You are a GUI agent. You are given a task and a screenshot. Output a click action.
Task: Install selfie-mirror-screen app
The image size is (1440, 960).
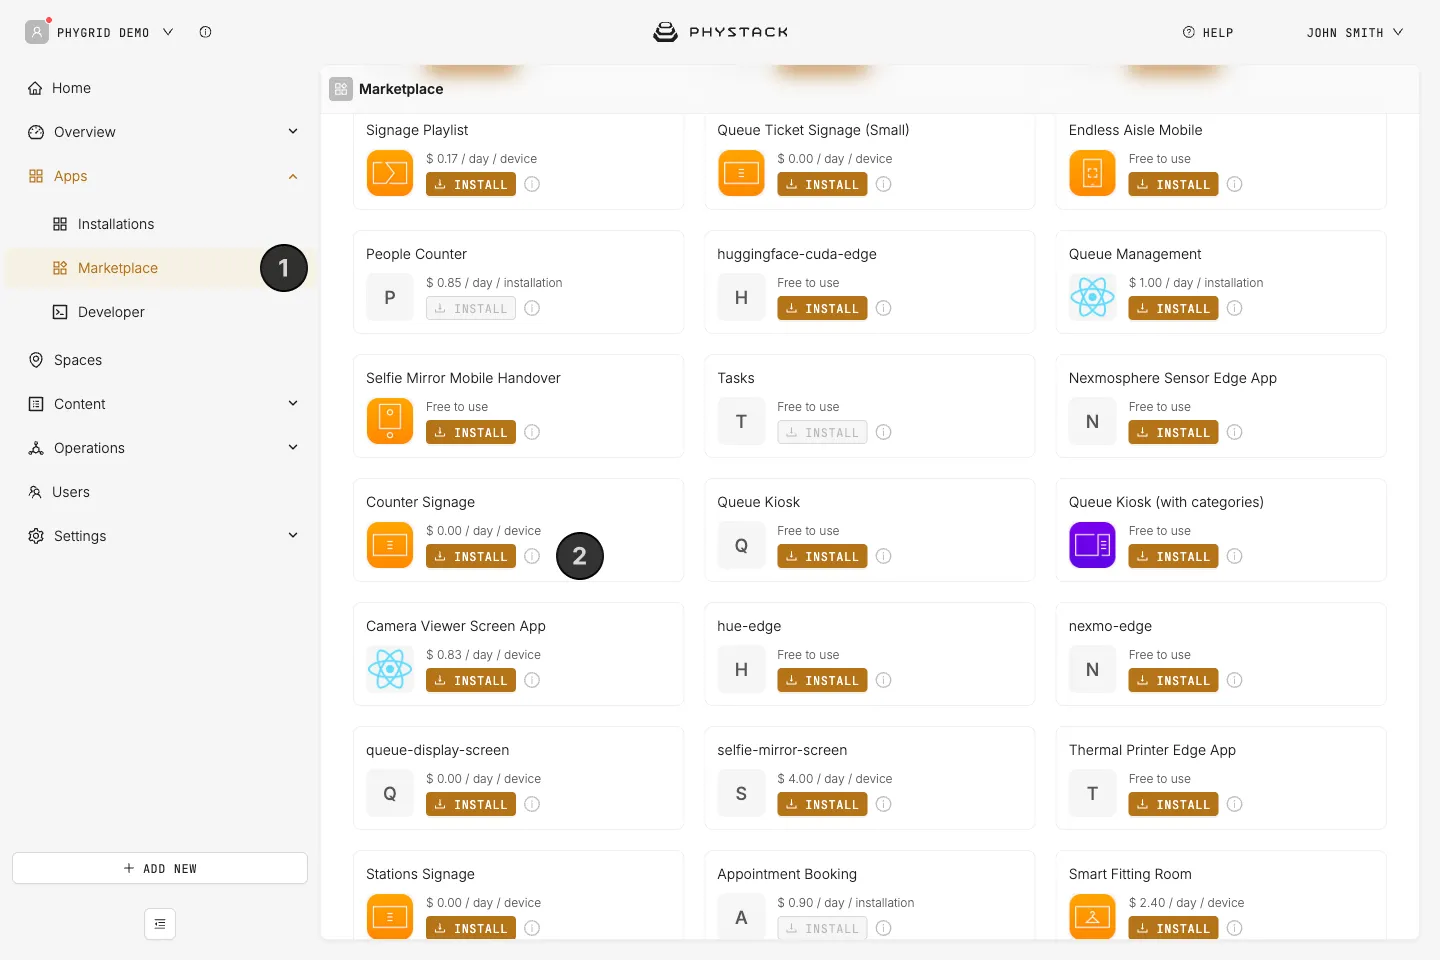[x=822, y=804]
